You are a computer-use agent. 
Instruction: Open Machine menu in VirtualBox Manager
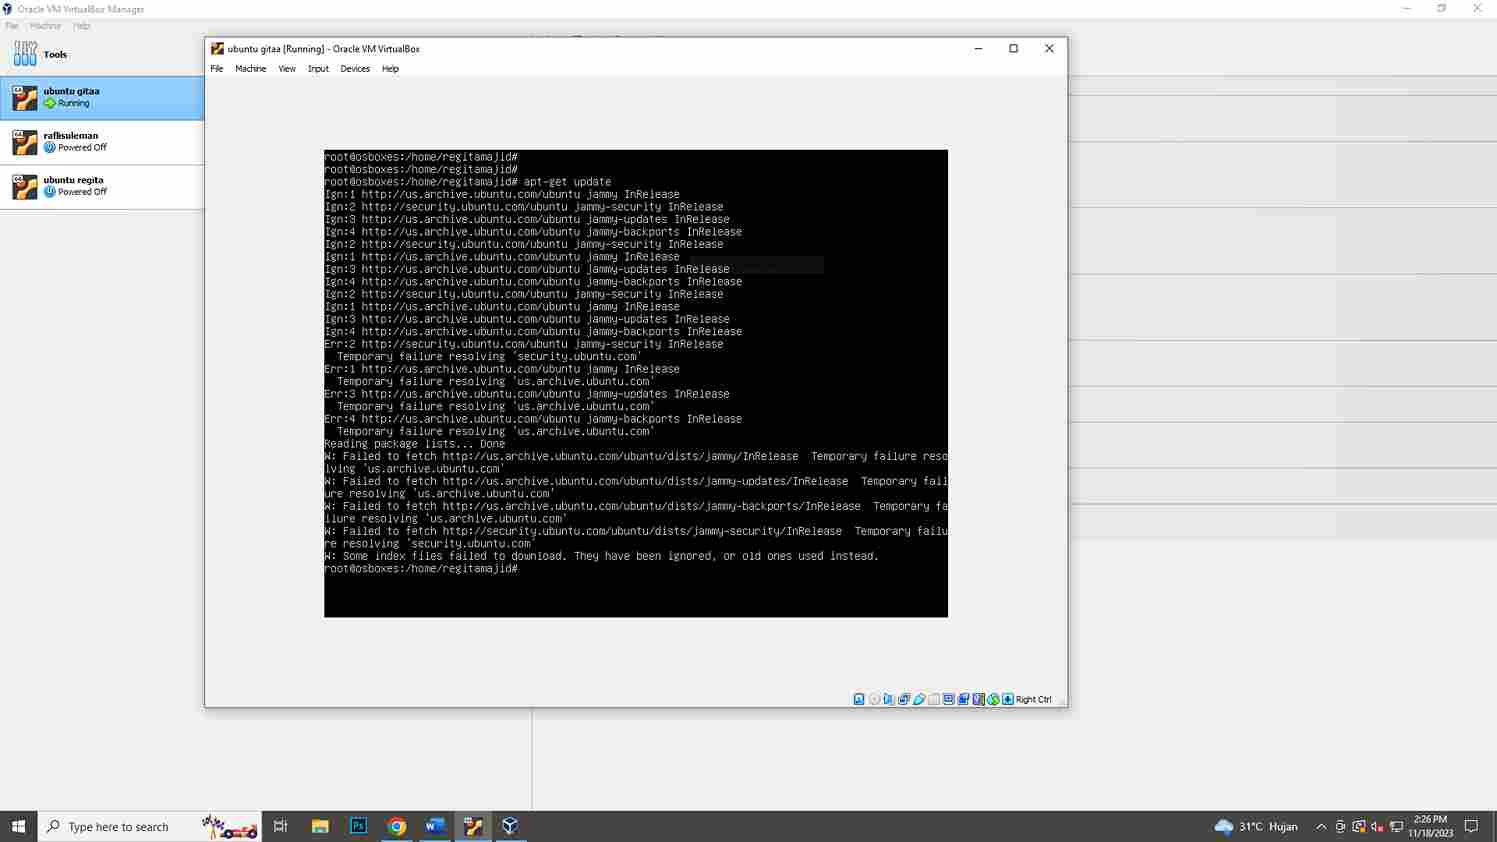click(x=45, y=26)
